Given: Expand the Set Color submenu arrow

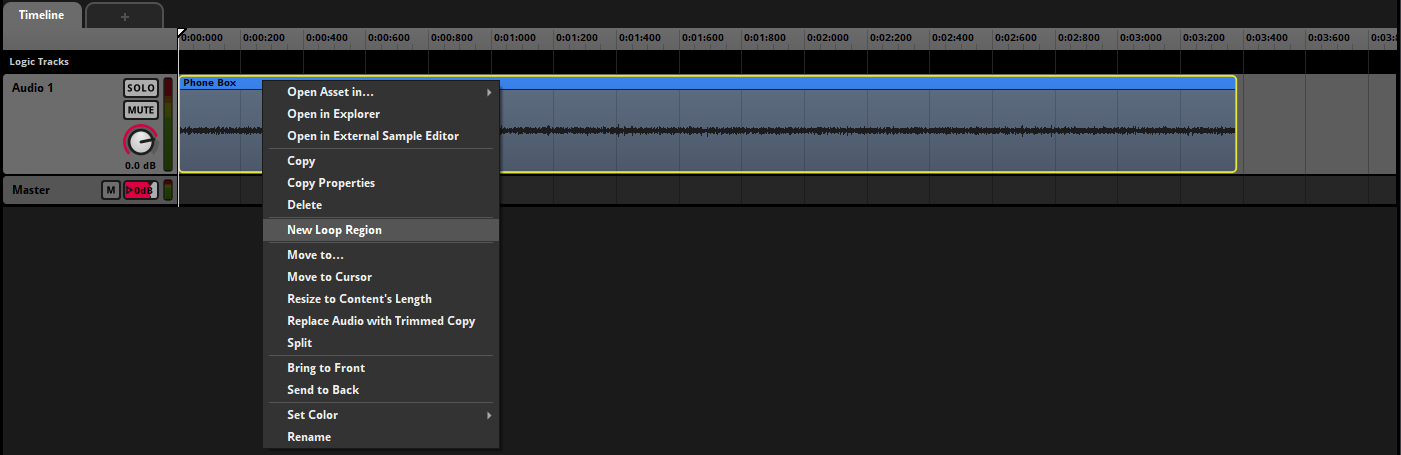Looking at the screenshot, I should (x=489, y=415).
